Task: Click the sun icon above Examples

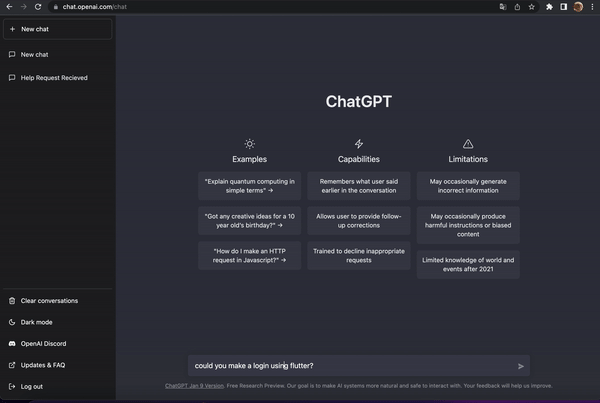Action: tap(249, 144)
